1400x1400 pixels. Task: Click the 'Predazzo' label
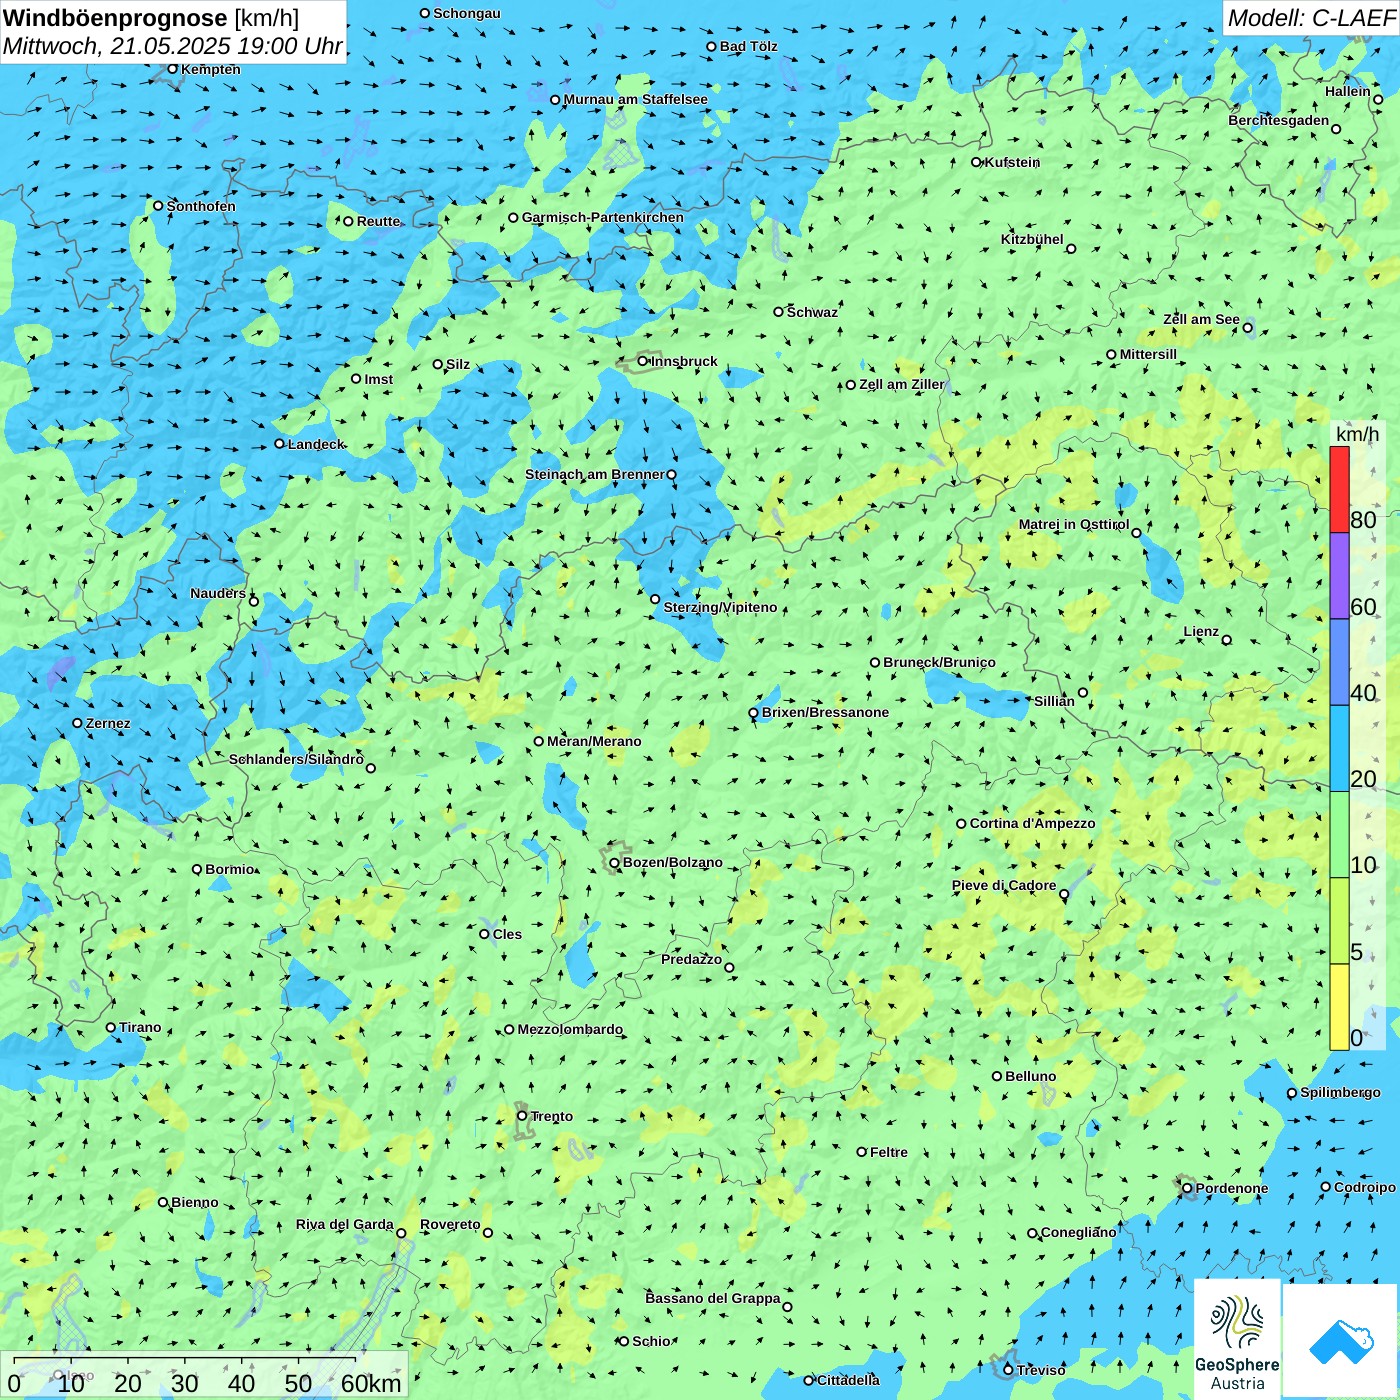coord(691,959)
